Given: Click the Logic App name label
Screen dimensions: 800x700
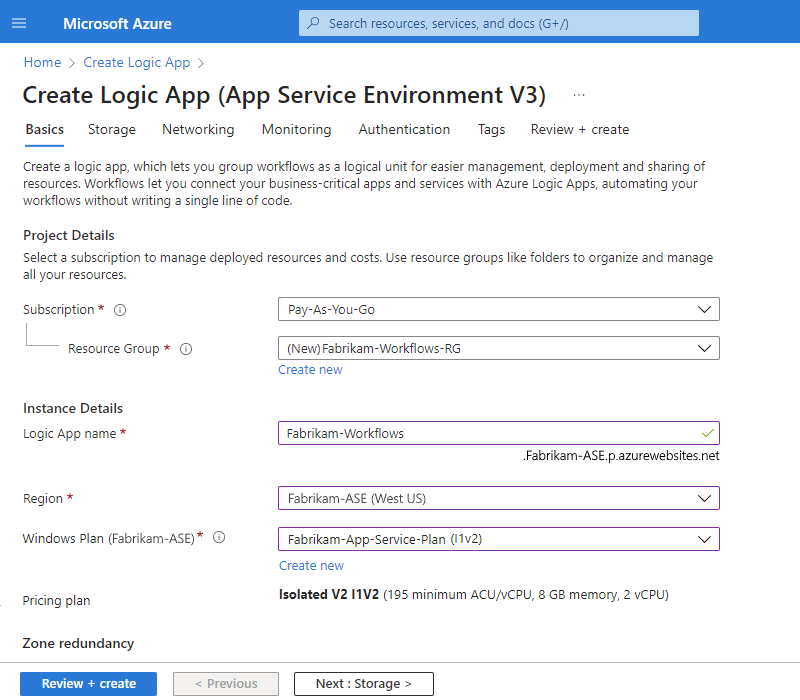Looking at the screenshot, I should click(69, 434).
